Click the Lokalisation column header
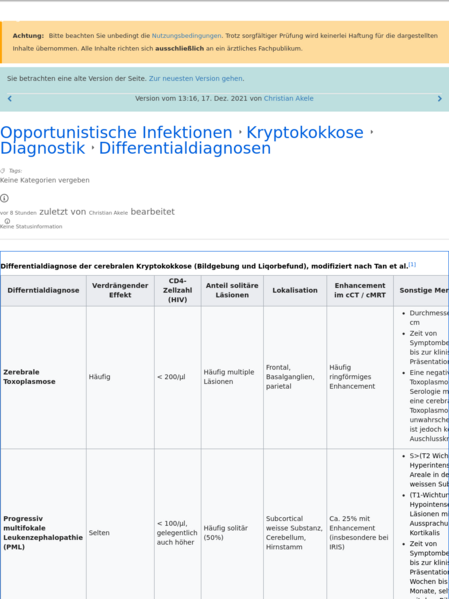449x599 pixels. click(295, 290)
